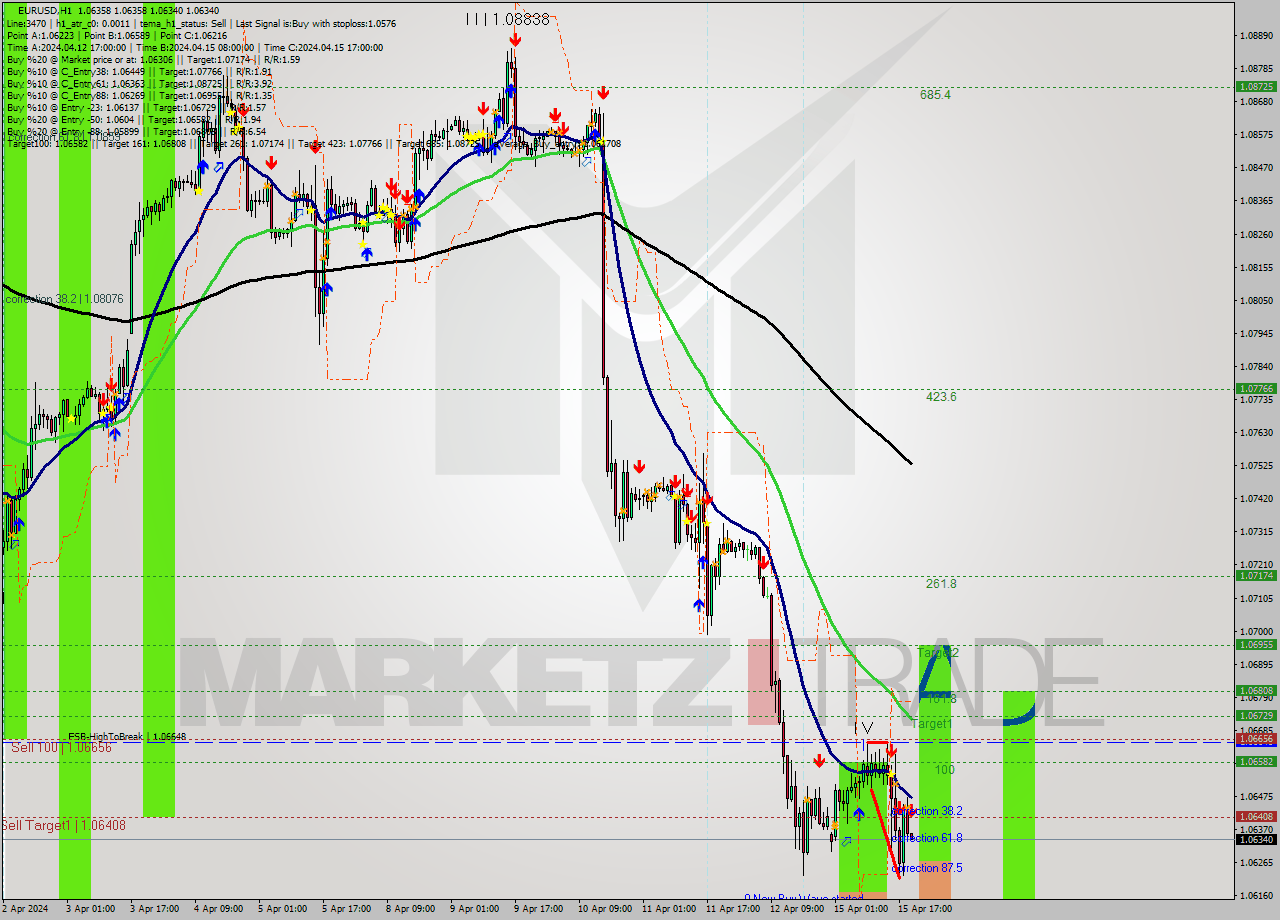Click the green 1.08725 price tag

pos(1256,87)
